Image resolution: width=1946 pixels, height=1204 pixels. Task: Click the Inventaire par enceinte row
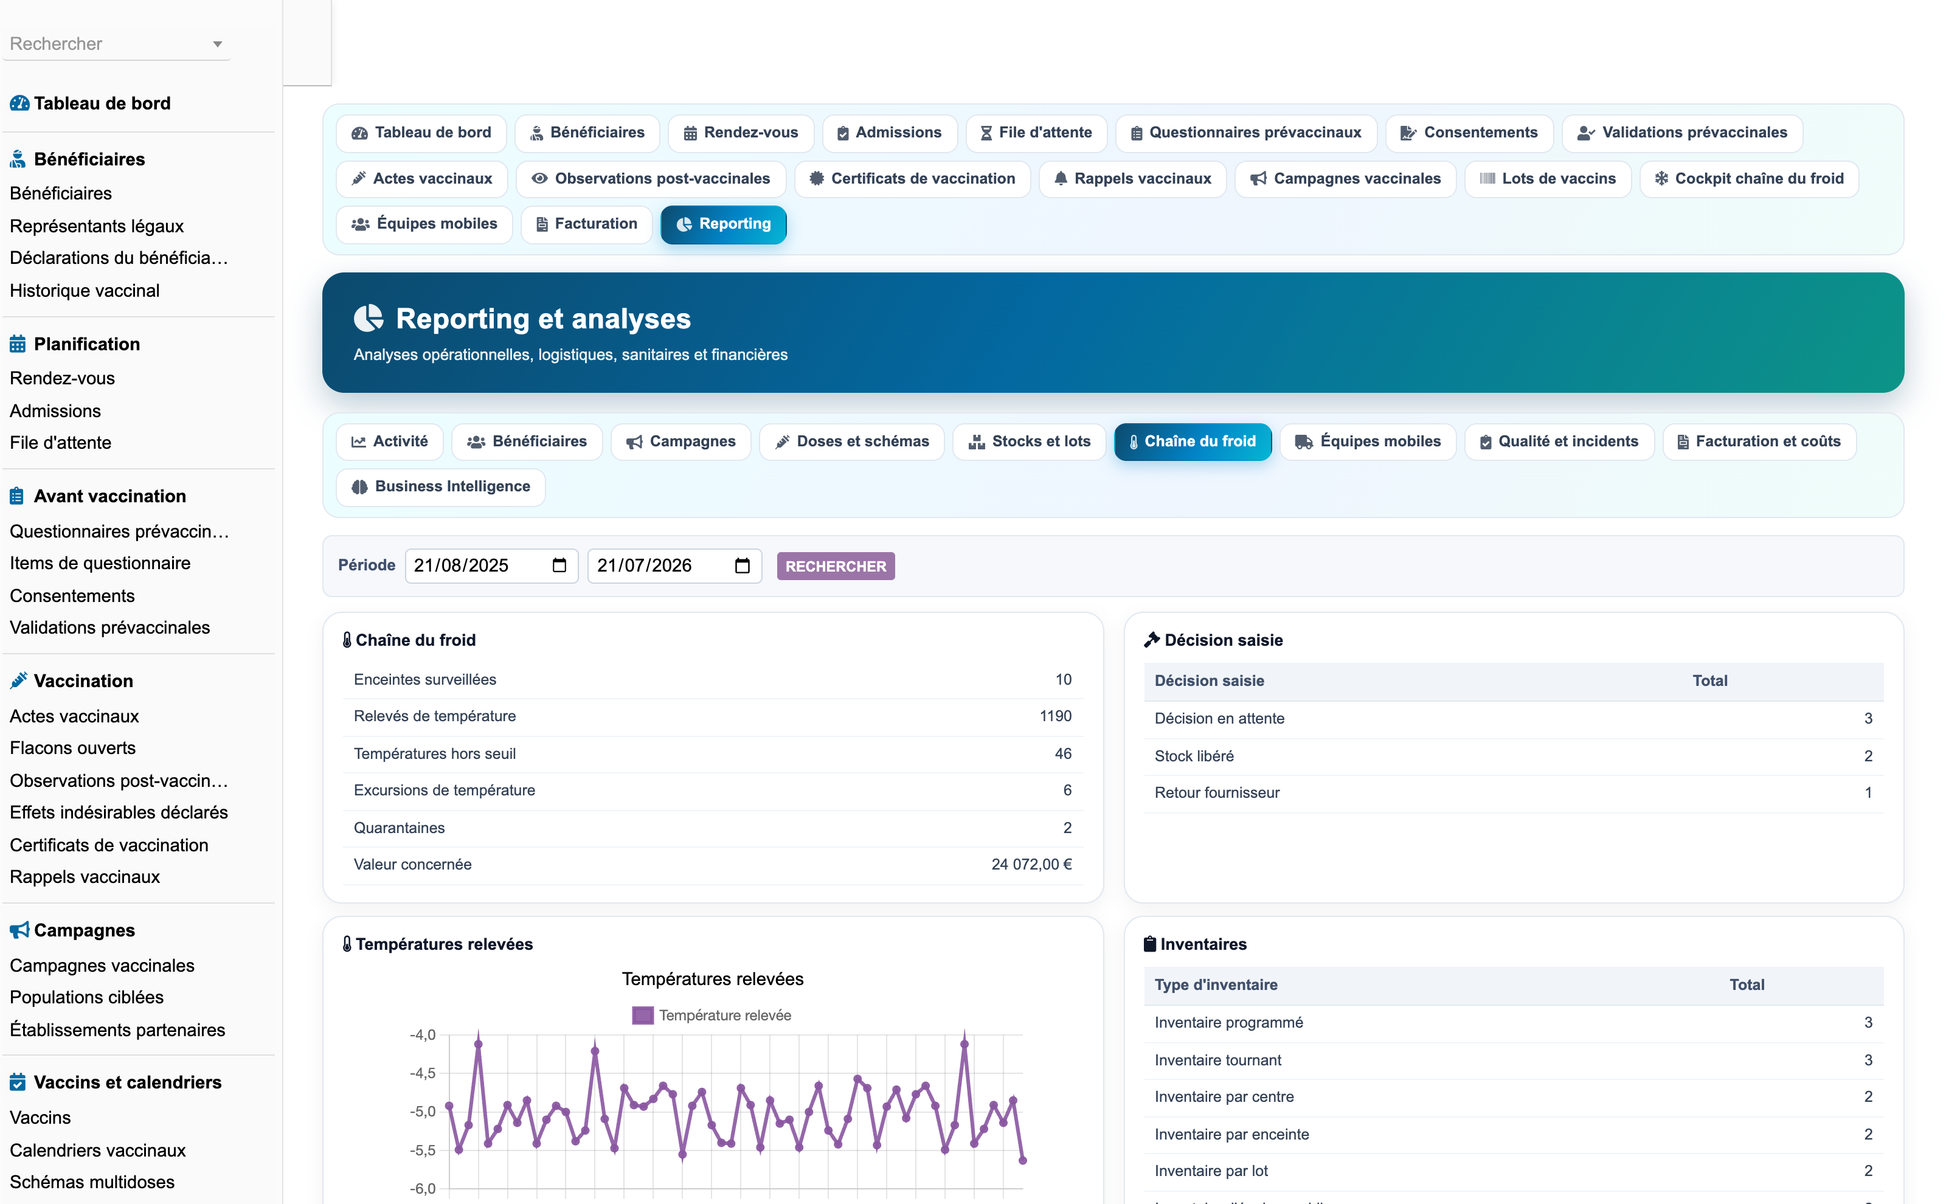click(1513, 1134)
